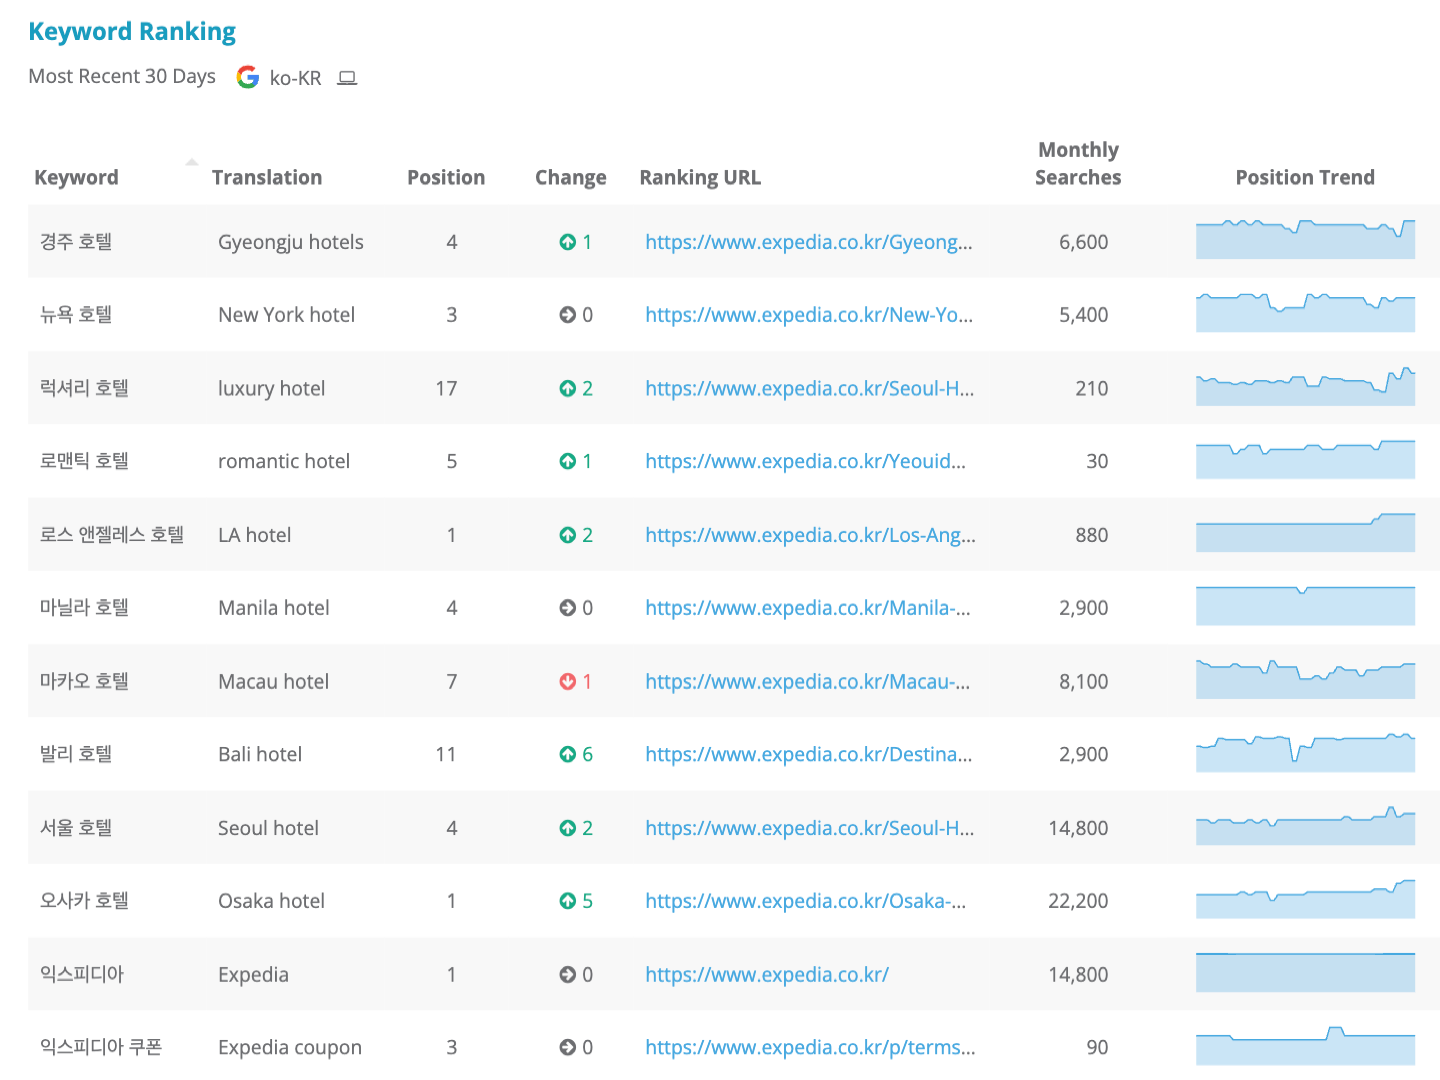Screen dimensions: 1440x1080
Task: Click the New York hotel position trend chart
Action: [x=1305, y=312]
